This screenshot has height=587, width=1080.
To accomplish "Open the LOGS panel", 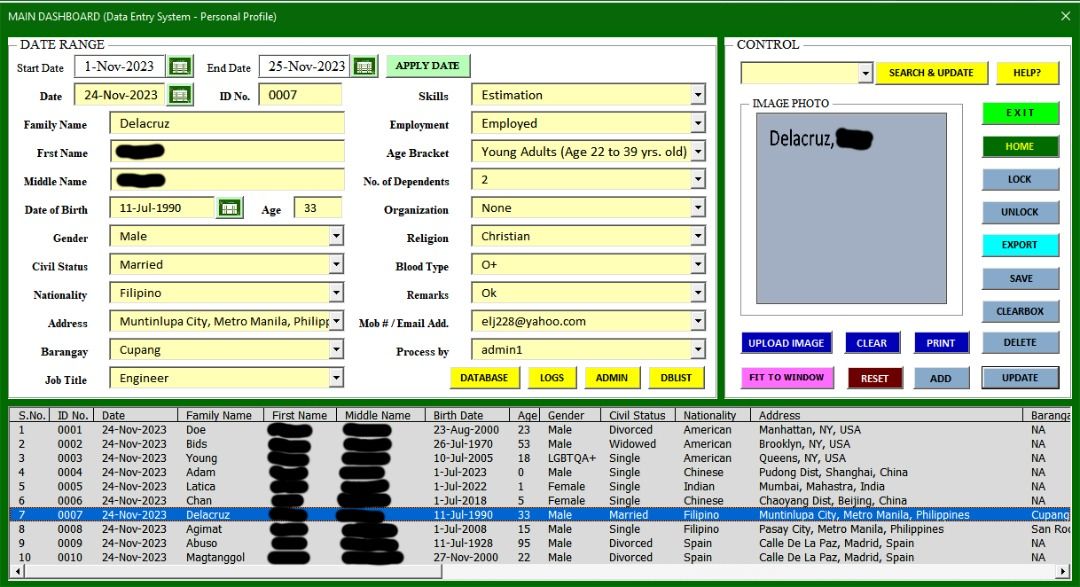I will [x=553, y=378].
